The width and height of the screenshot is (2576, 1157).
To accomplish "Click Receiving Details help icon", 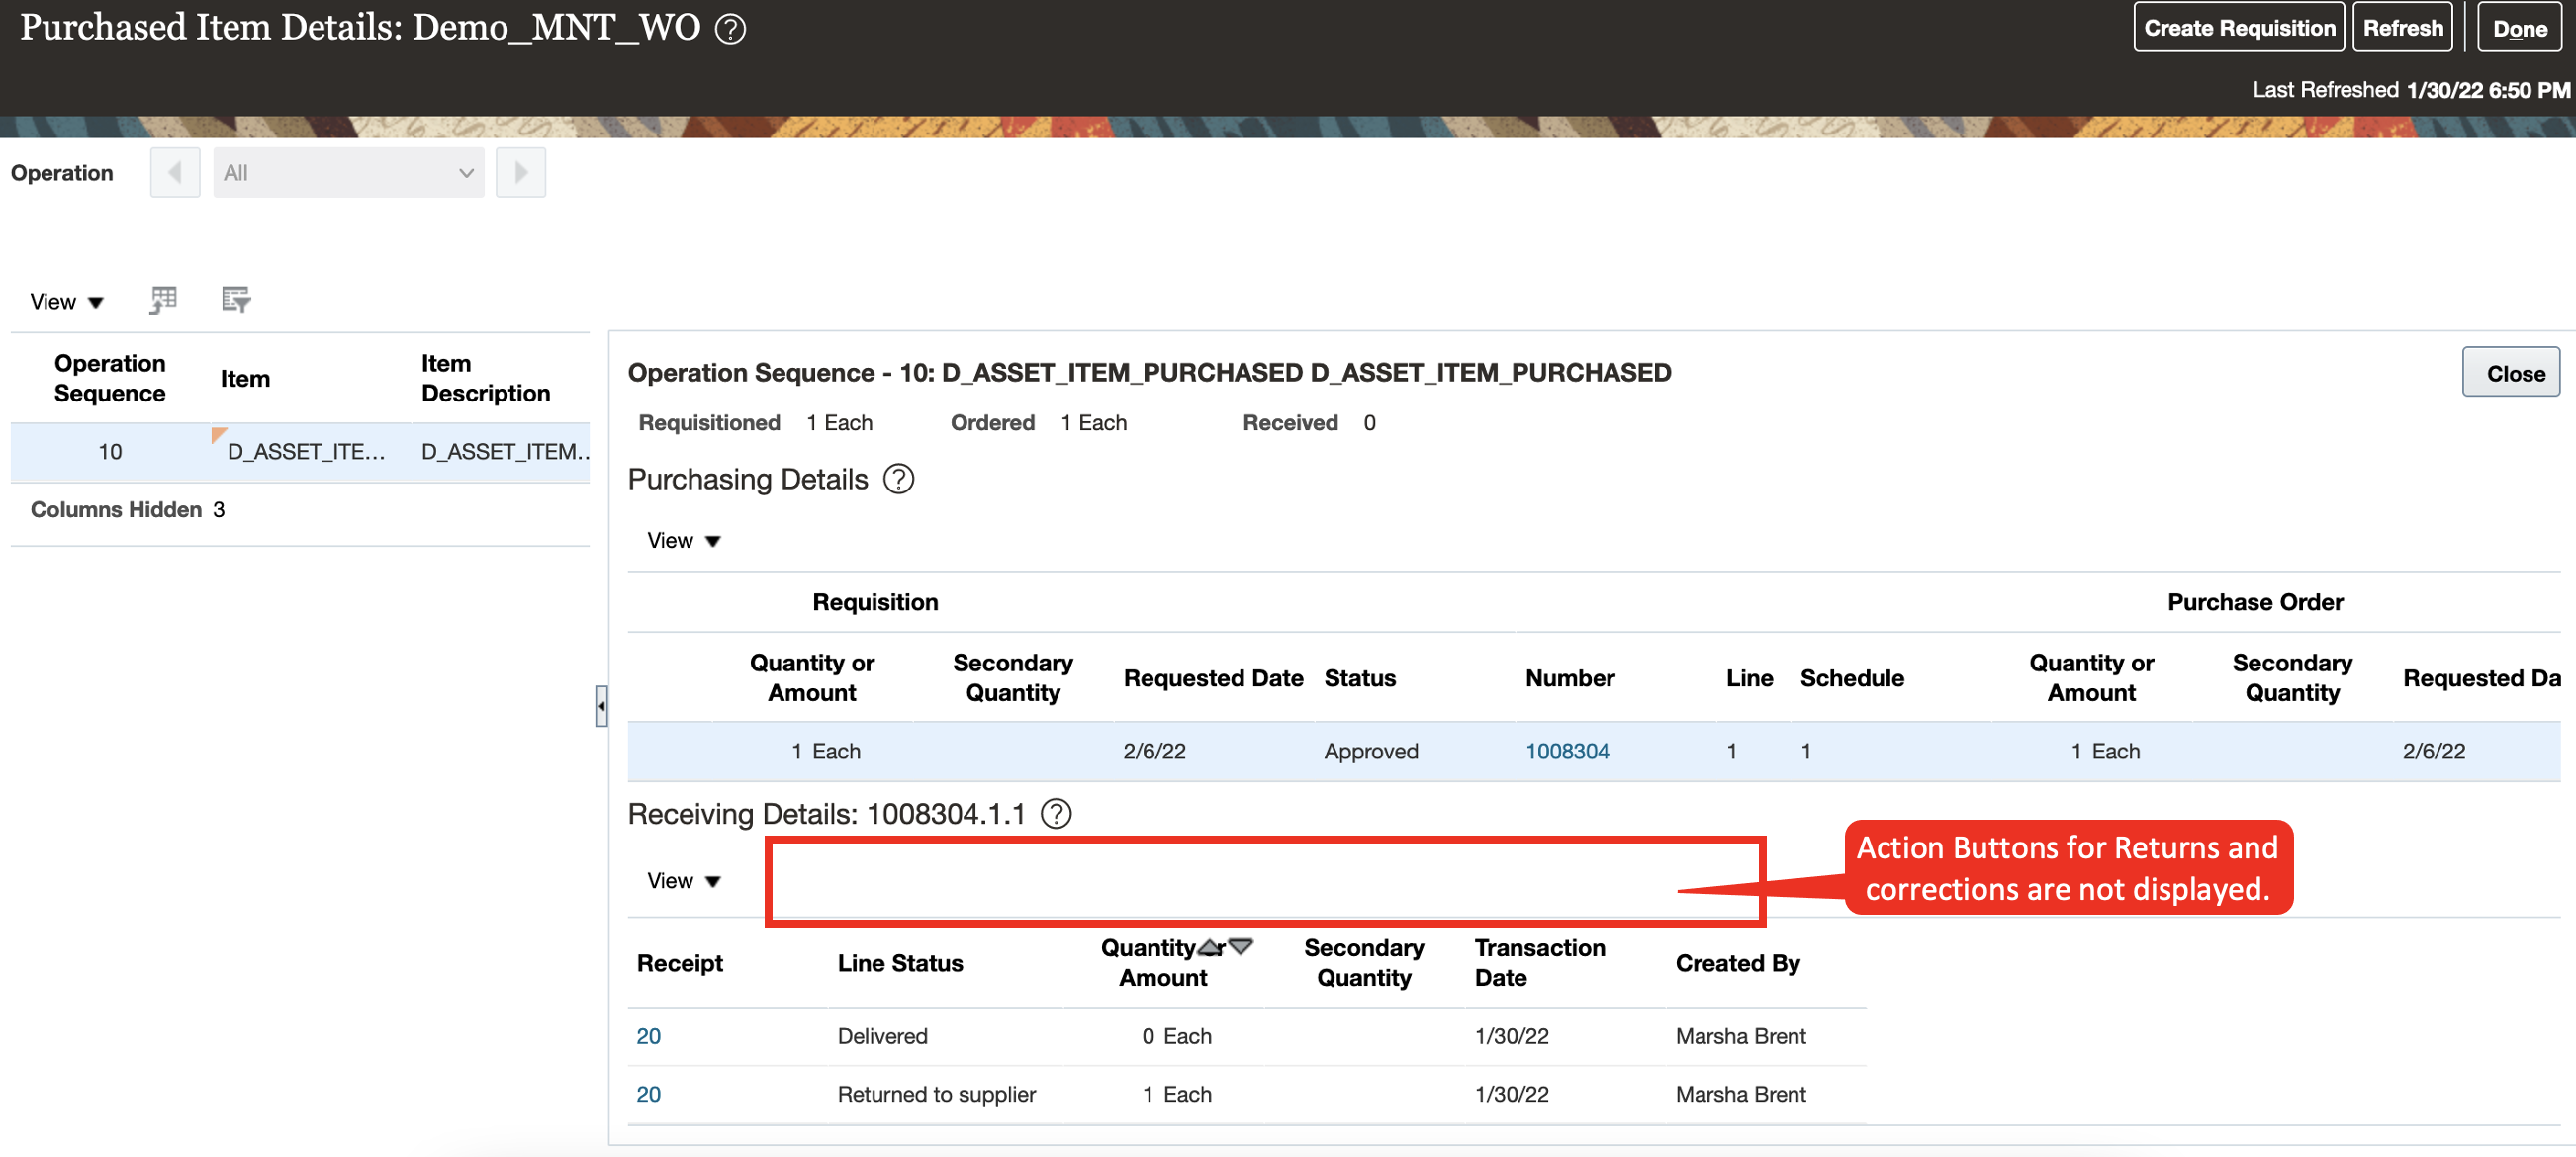I will pyautogui.click(x=1055, y=813).
